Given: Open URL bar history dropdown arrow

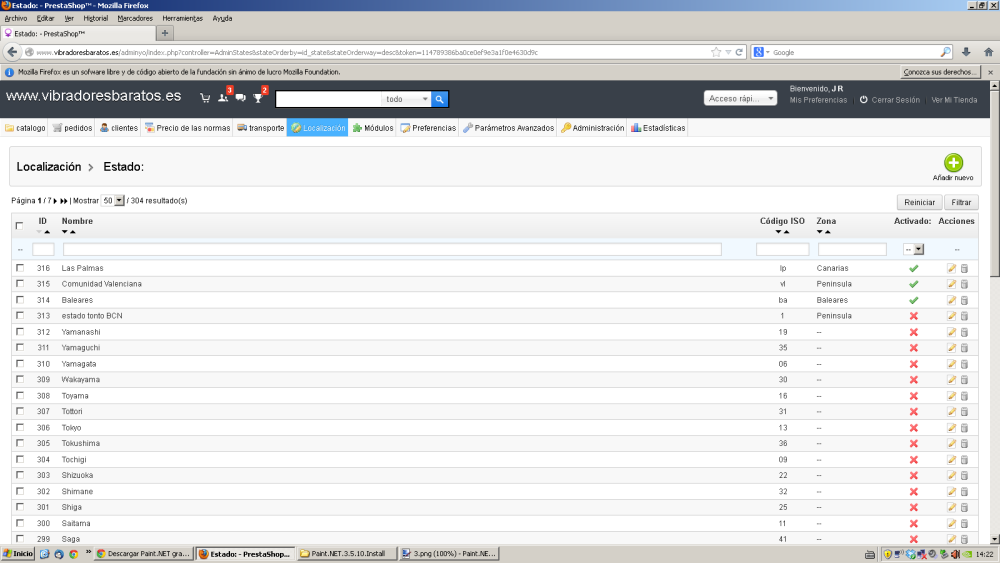Looking at the screenshot, I should [x=728, y=52].
